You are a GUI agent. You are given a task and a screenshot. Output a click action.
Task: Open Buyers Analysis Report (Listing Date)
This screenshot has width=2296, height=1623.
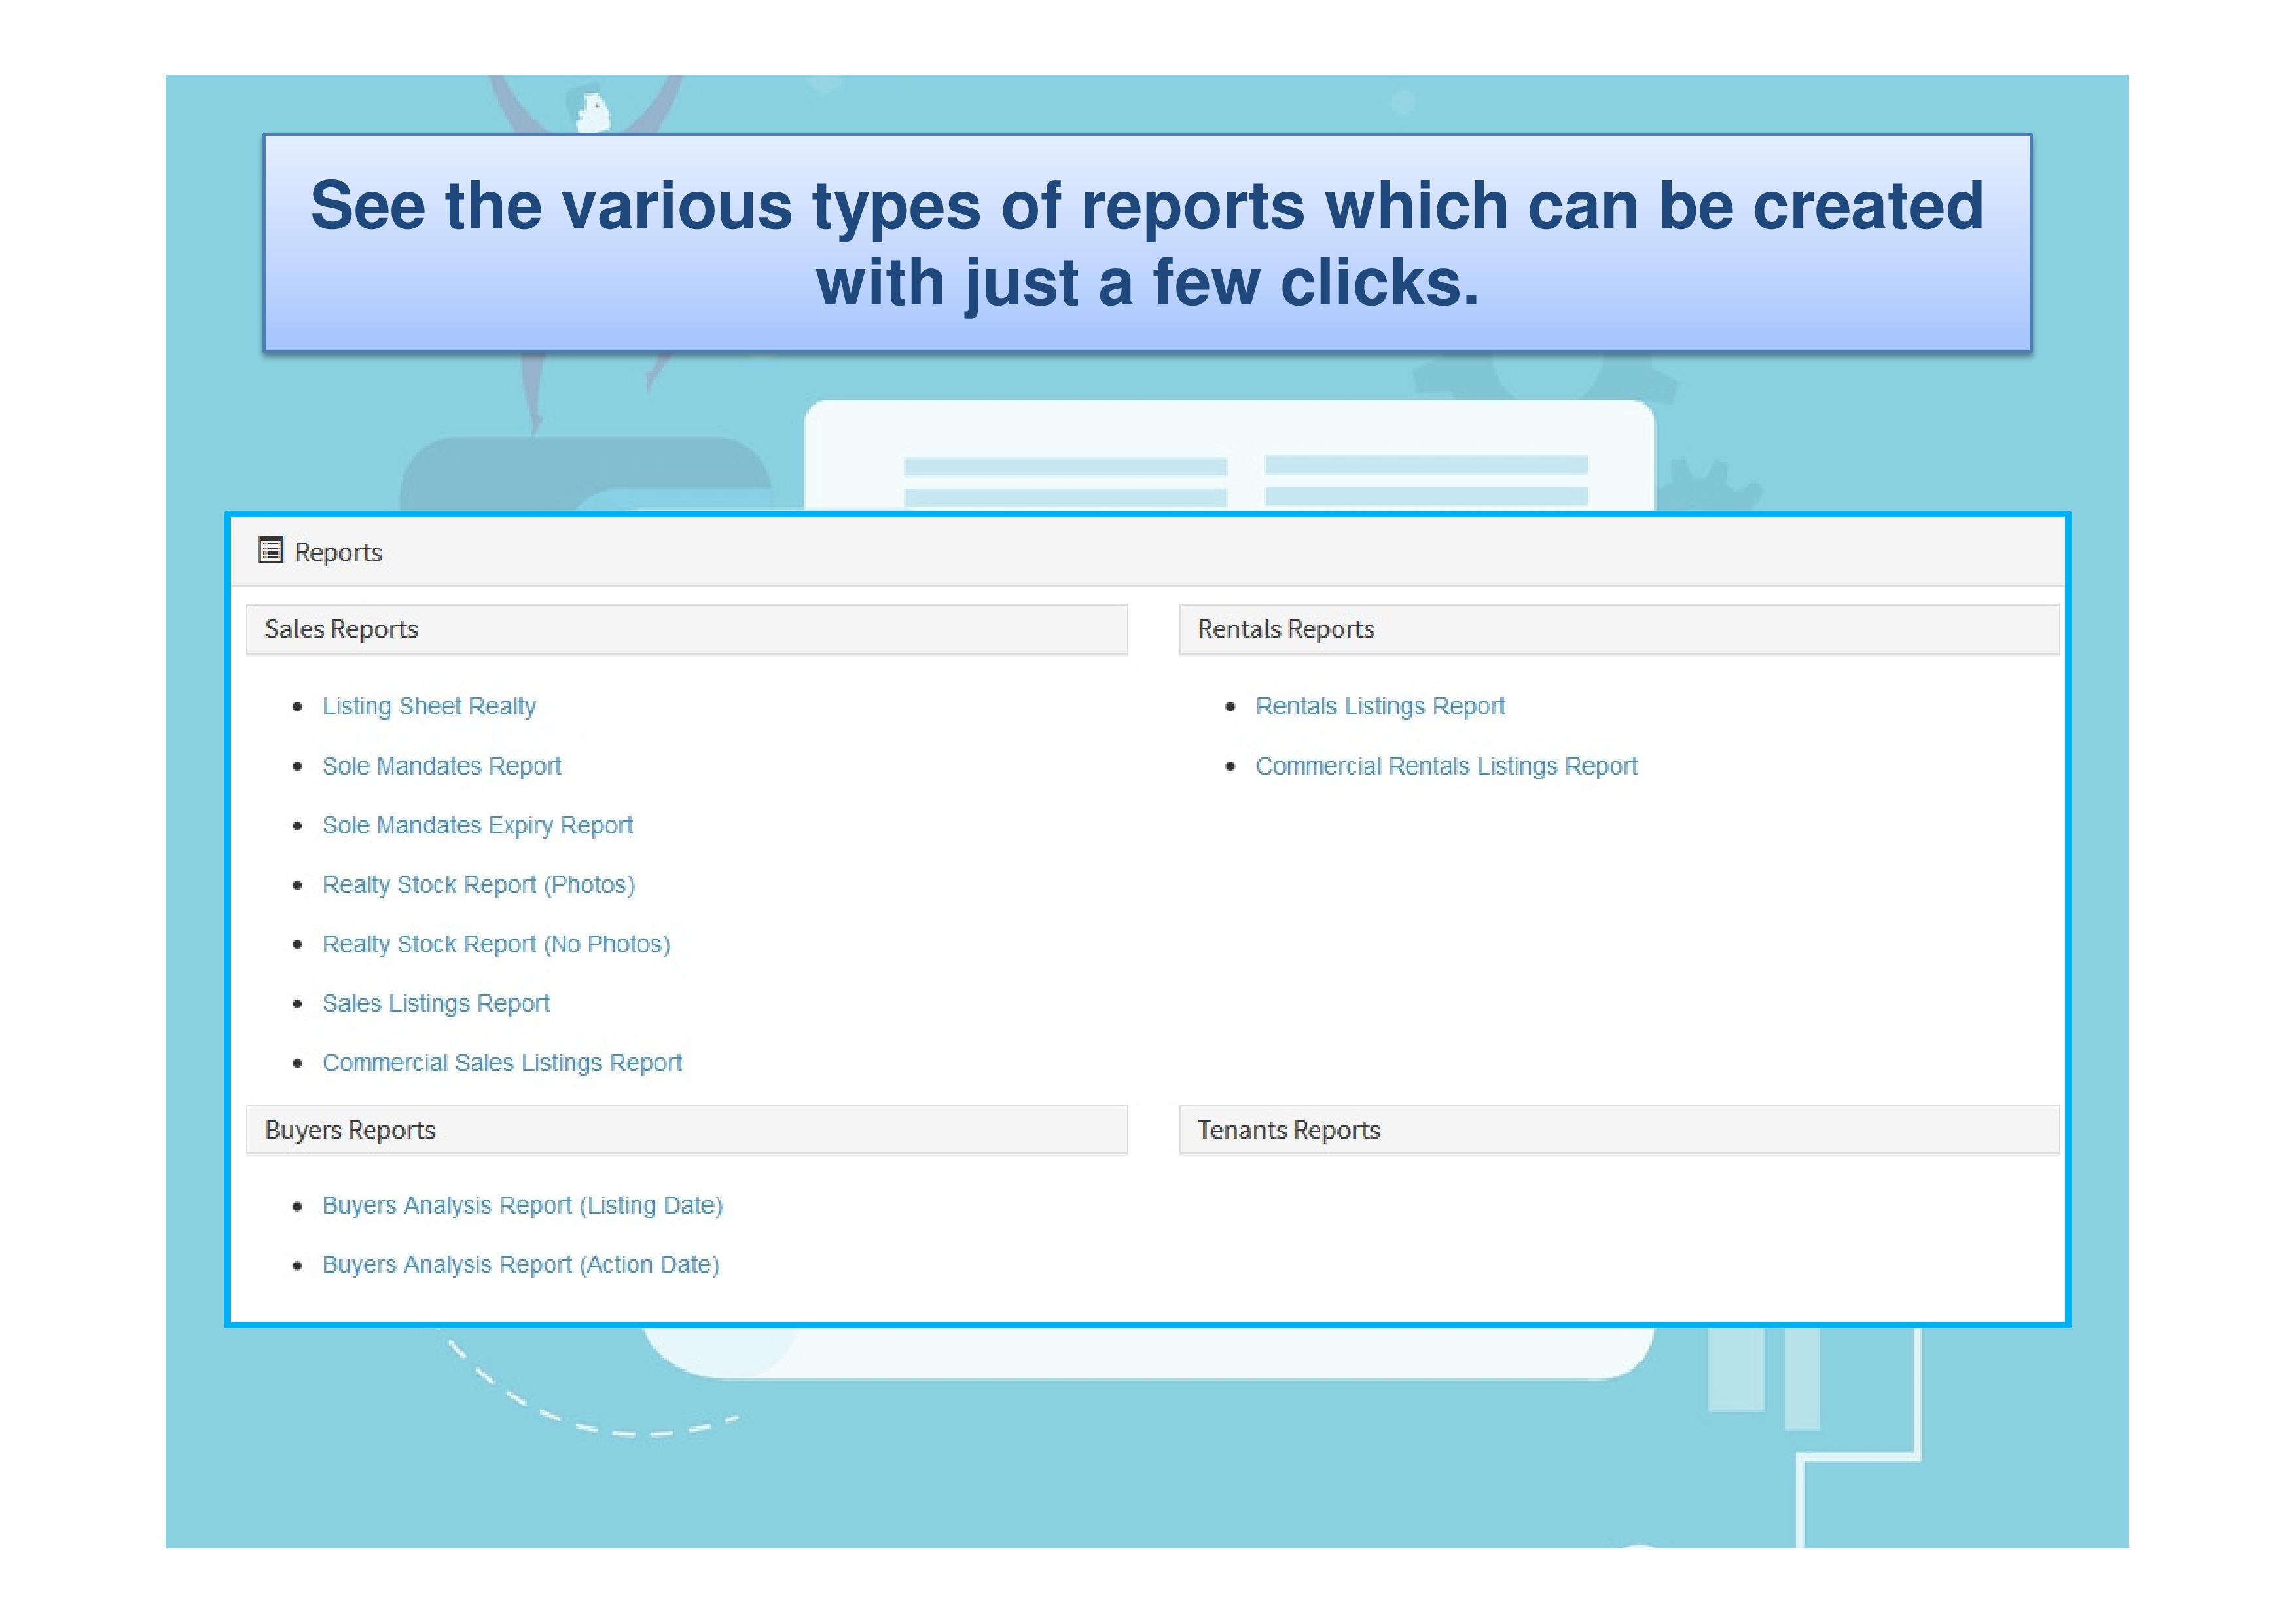click(x=522, y=1206)
